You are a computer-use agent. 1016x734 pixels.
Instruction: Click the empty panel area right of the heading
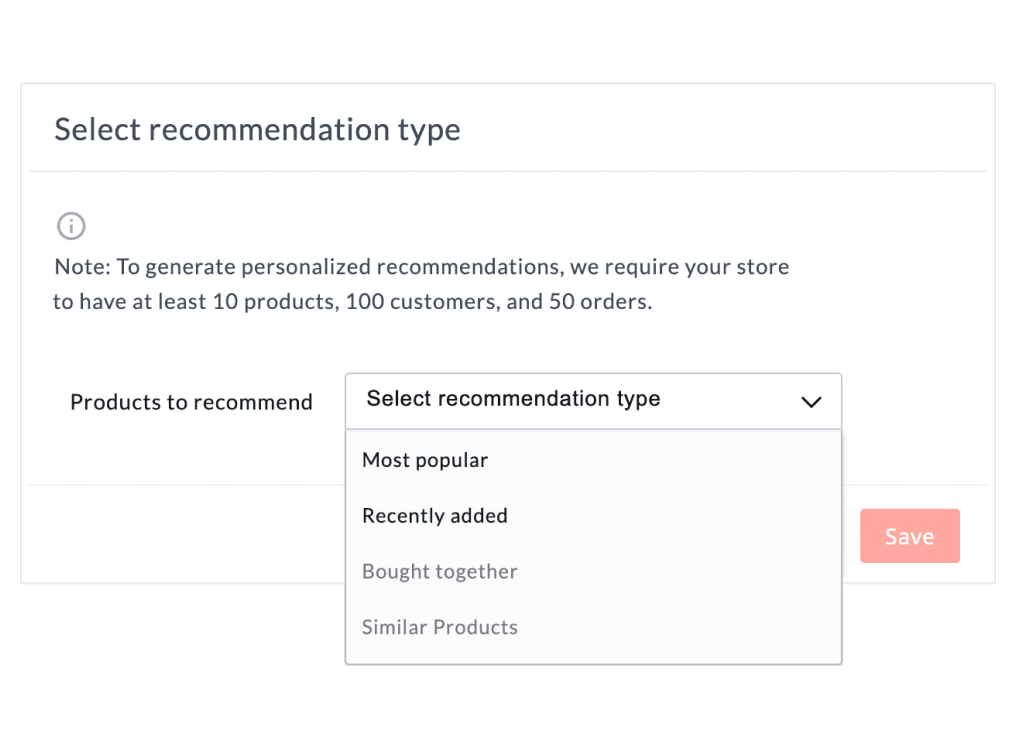(x=720, y=129)
